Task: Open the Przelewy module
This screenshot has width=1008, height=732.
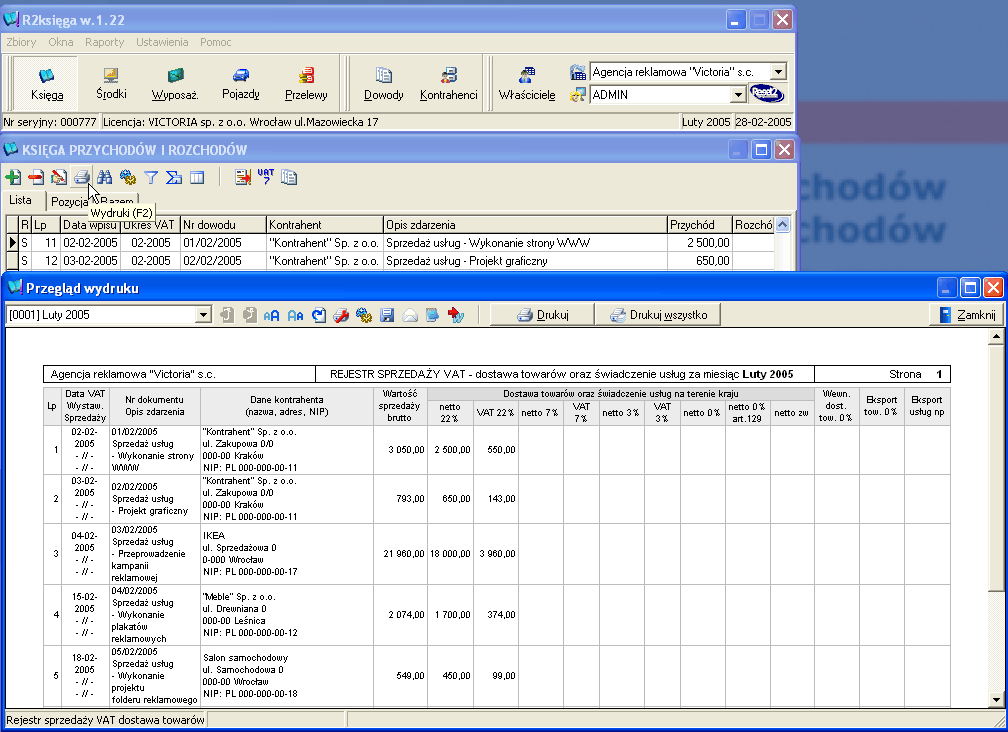Action: (306, 84)
